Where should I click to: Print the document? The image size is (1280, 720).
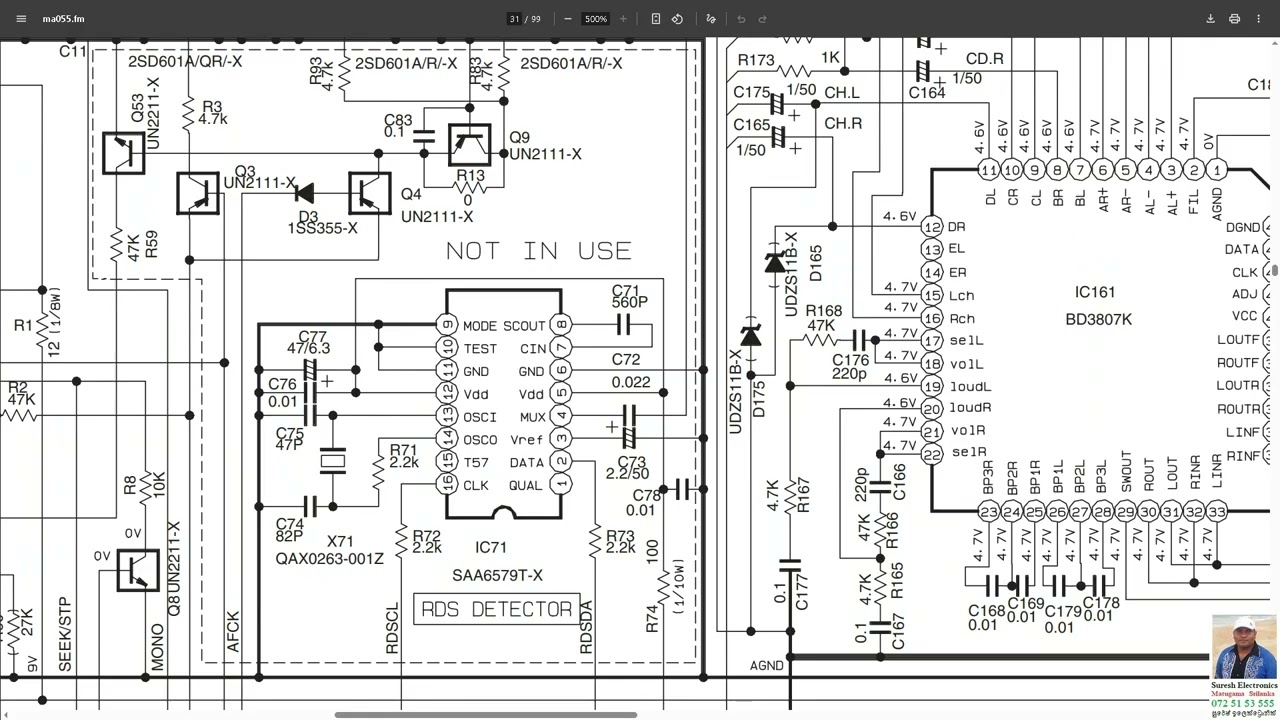[x=1234, y=19]
